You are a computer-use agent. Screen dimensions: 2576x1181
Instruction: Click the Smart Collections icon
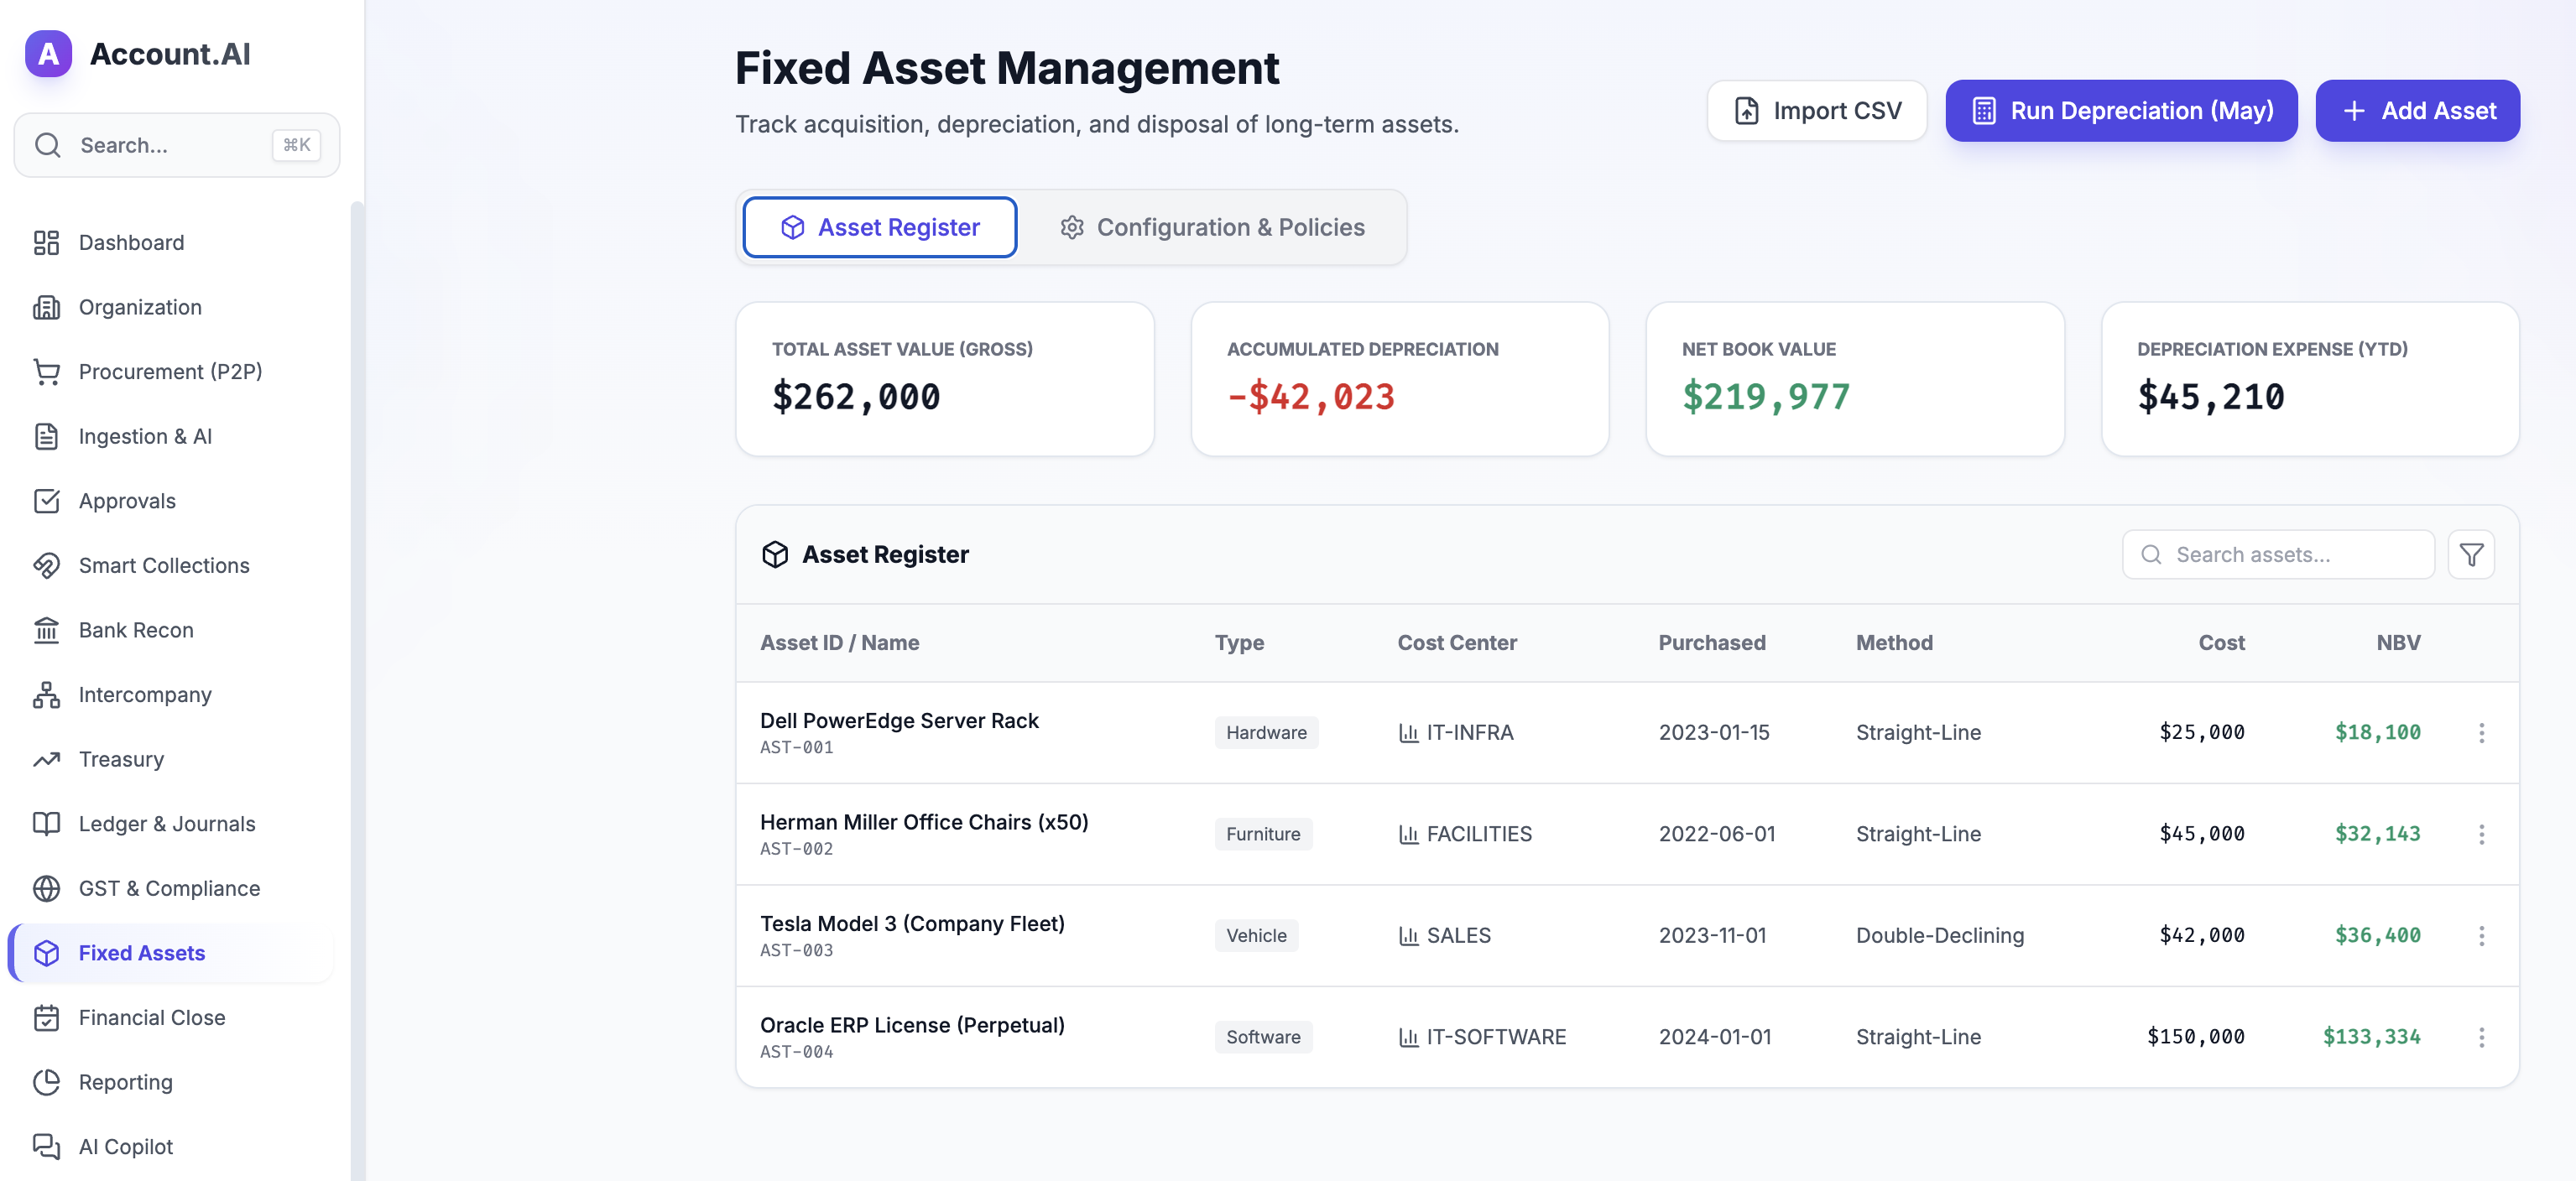[x=46, y=565]
